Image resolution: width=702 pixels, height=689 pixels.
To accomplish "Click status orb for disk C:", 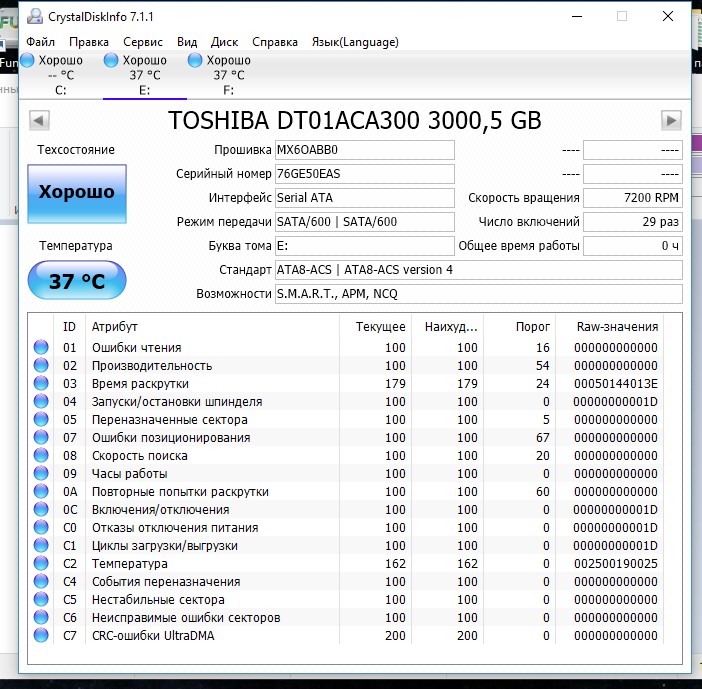I will tap(27, 60).
